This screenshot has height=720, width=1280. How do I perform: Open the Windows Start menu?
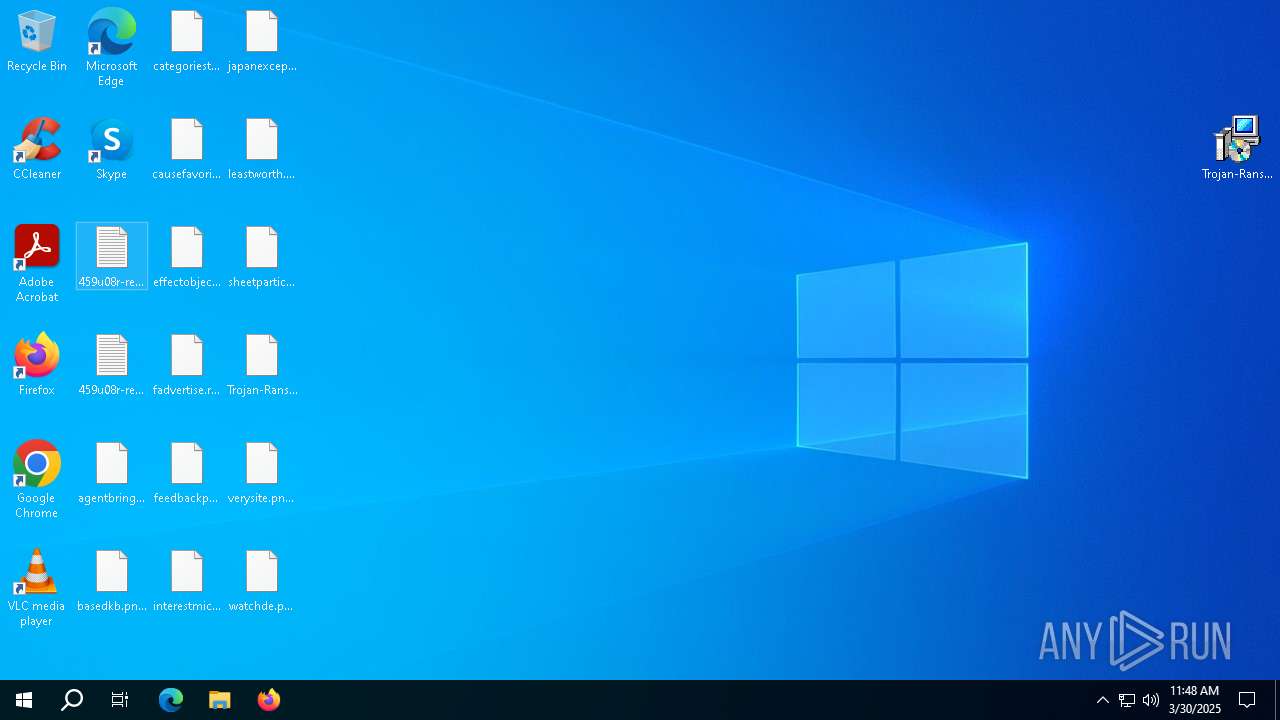click(x=24, y=700)
